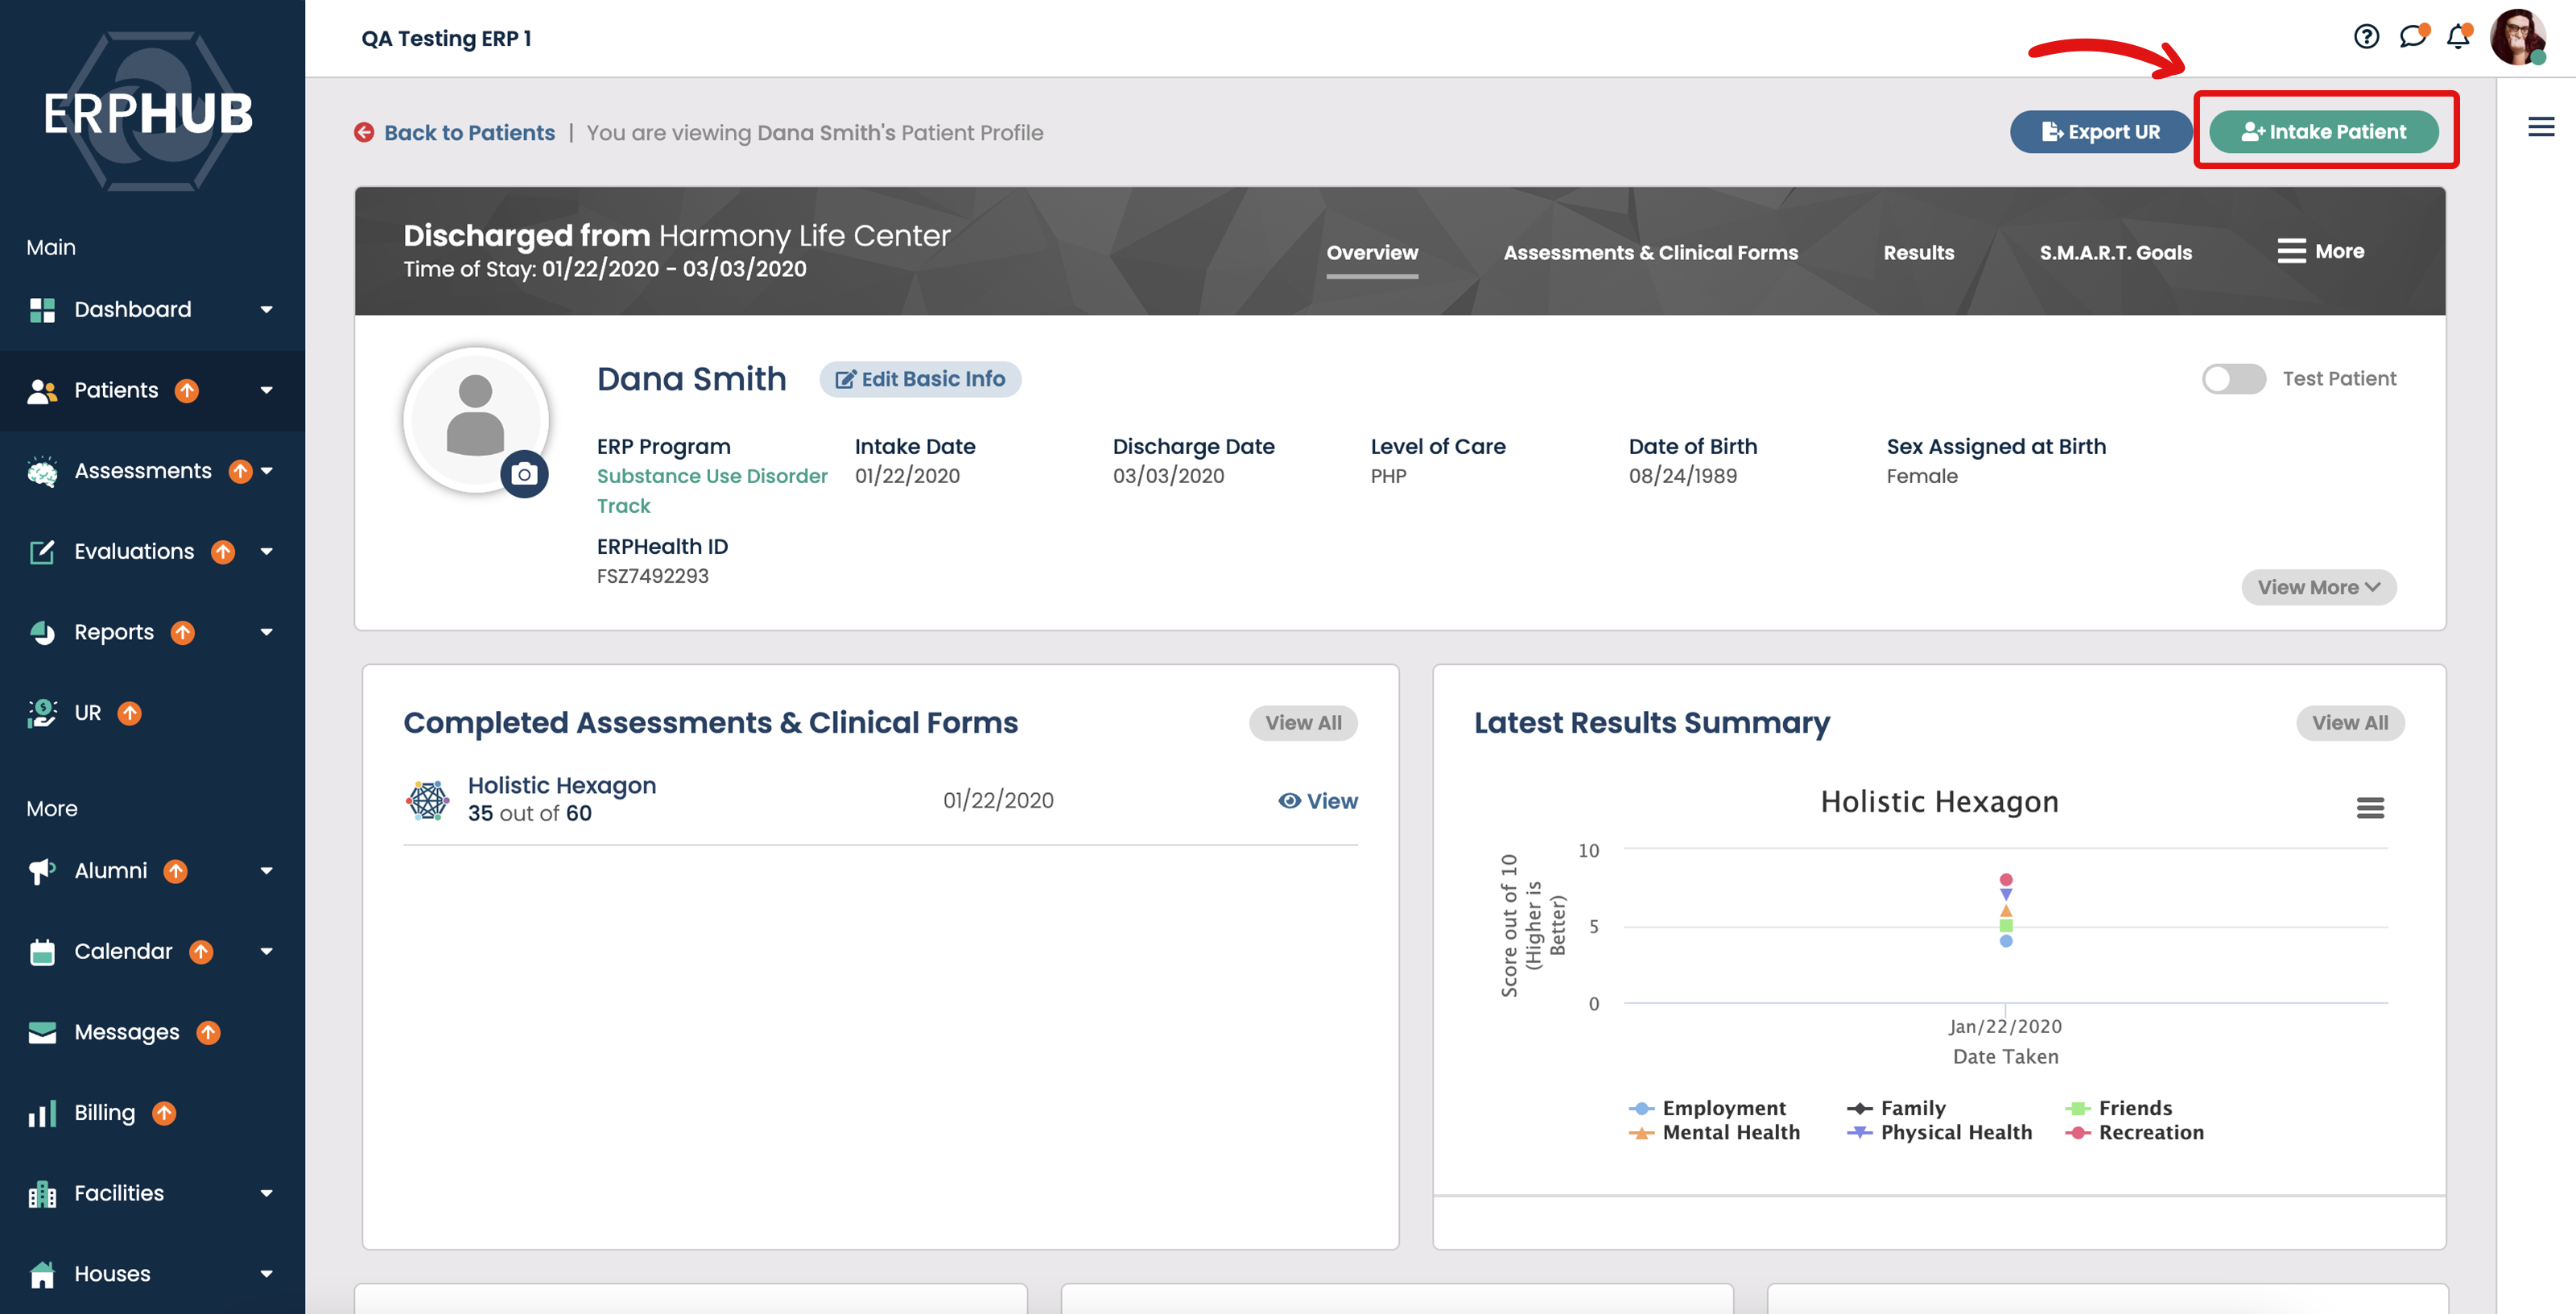
Task: Expand the Alumni sidebar dropdown arrow
Action: (266, 871)
